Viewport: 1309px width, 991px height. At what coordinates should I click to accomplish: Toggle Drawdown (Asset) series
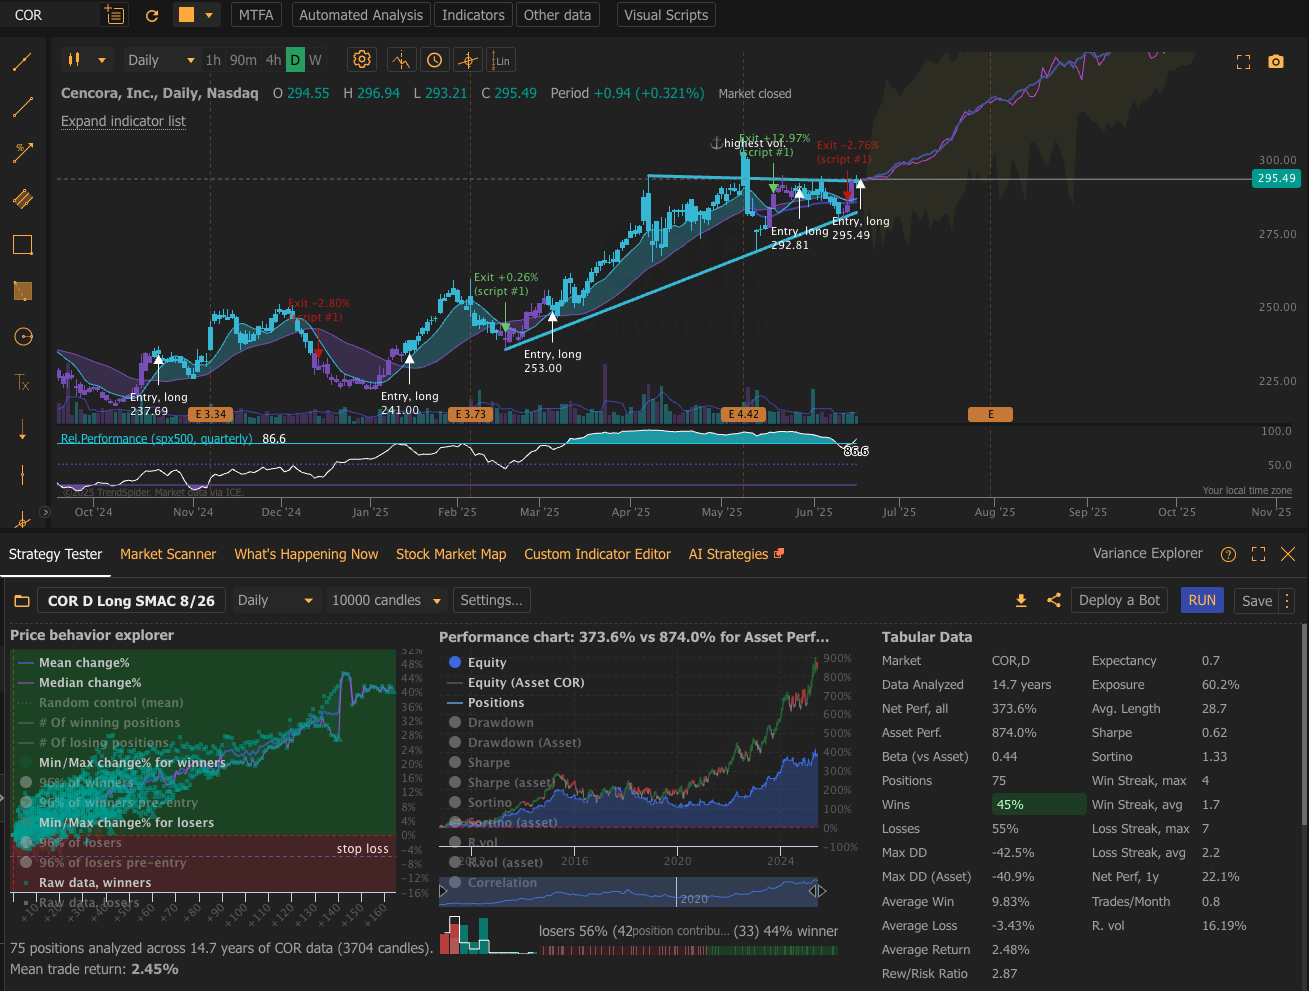514,742
